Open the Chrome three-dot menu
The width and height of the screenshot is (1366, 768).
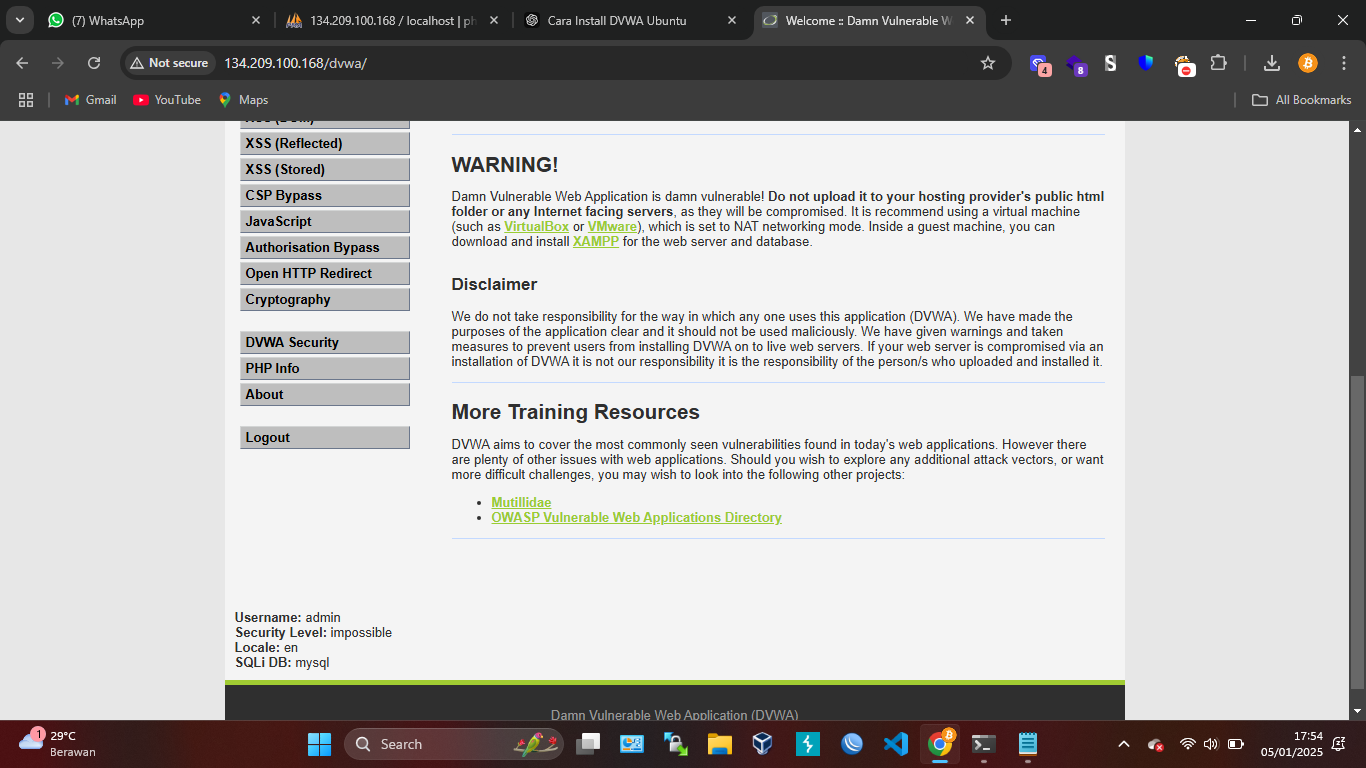pyautogui.click(x=1343, y=63)
